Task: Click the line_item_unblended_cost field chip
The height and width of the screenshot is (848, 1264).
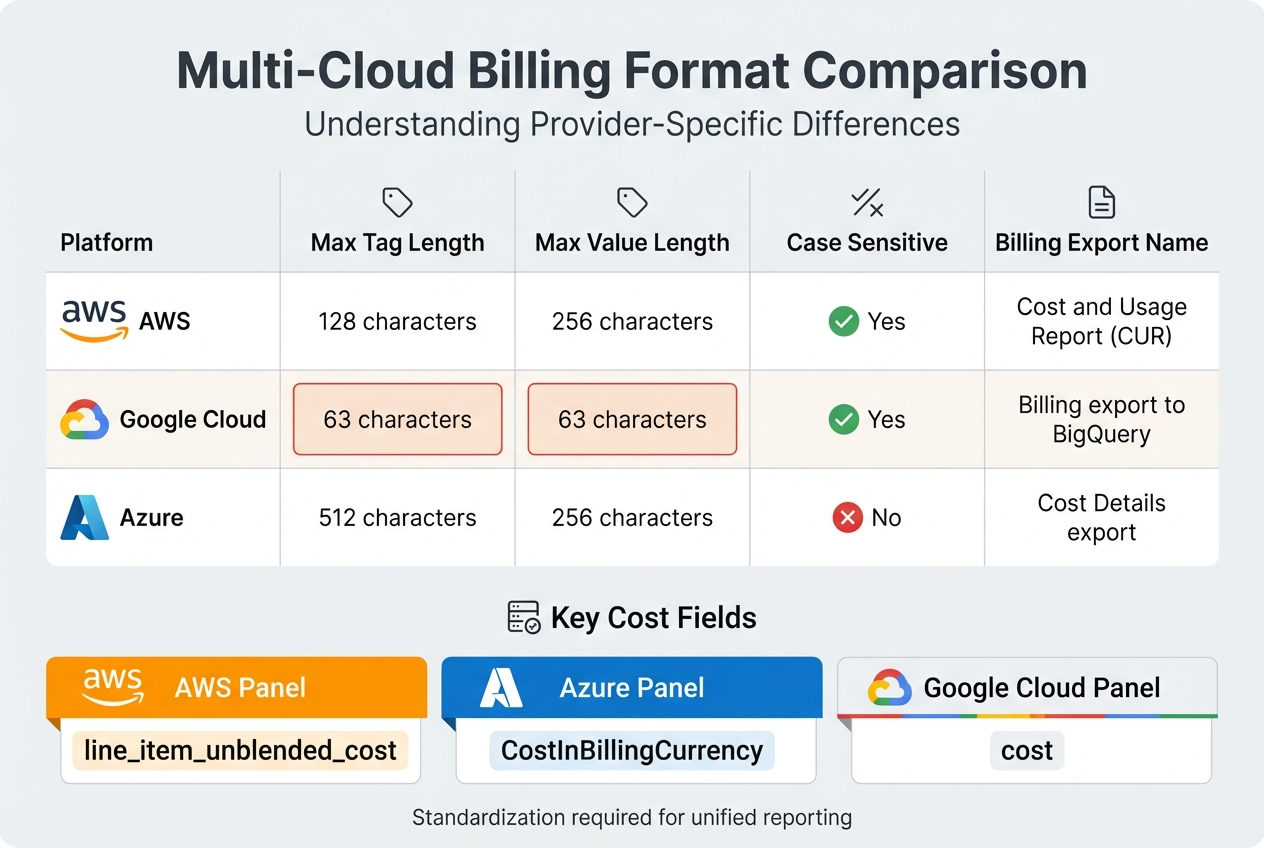Action: click(240, 750)
